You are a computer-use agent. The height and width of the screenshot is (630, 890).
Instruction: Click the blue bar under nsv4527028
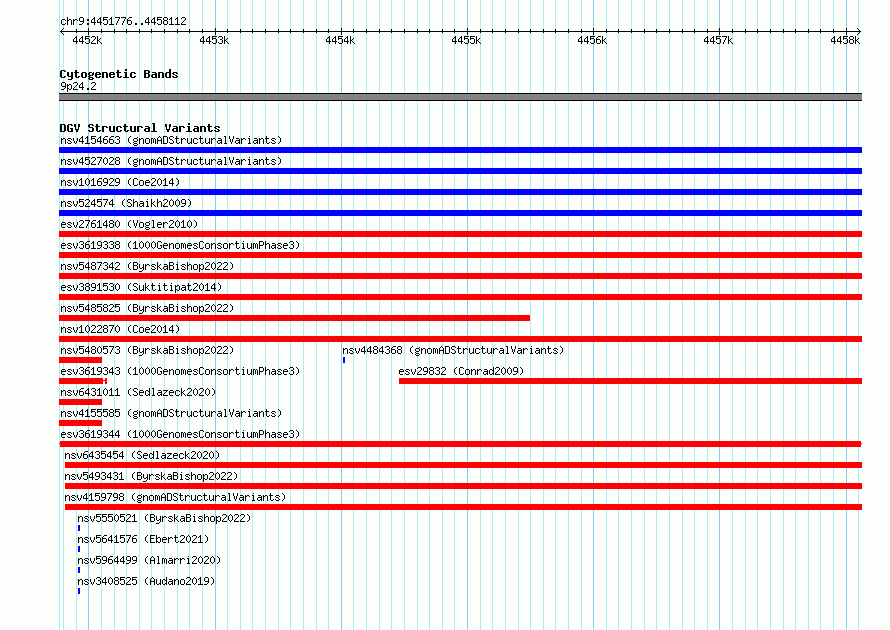(460, 171)
